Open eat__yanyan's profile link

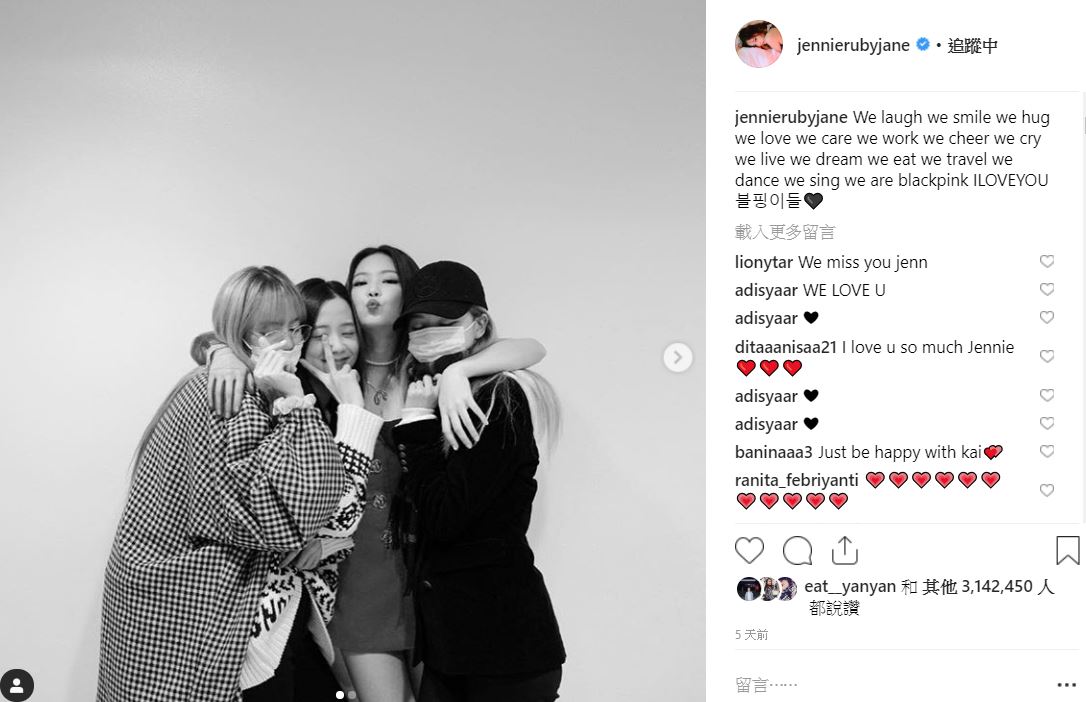[x=850, y=586]
